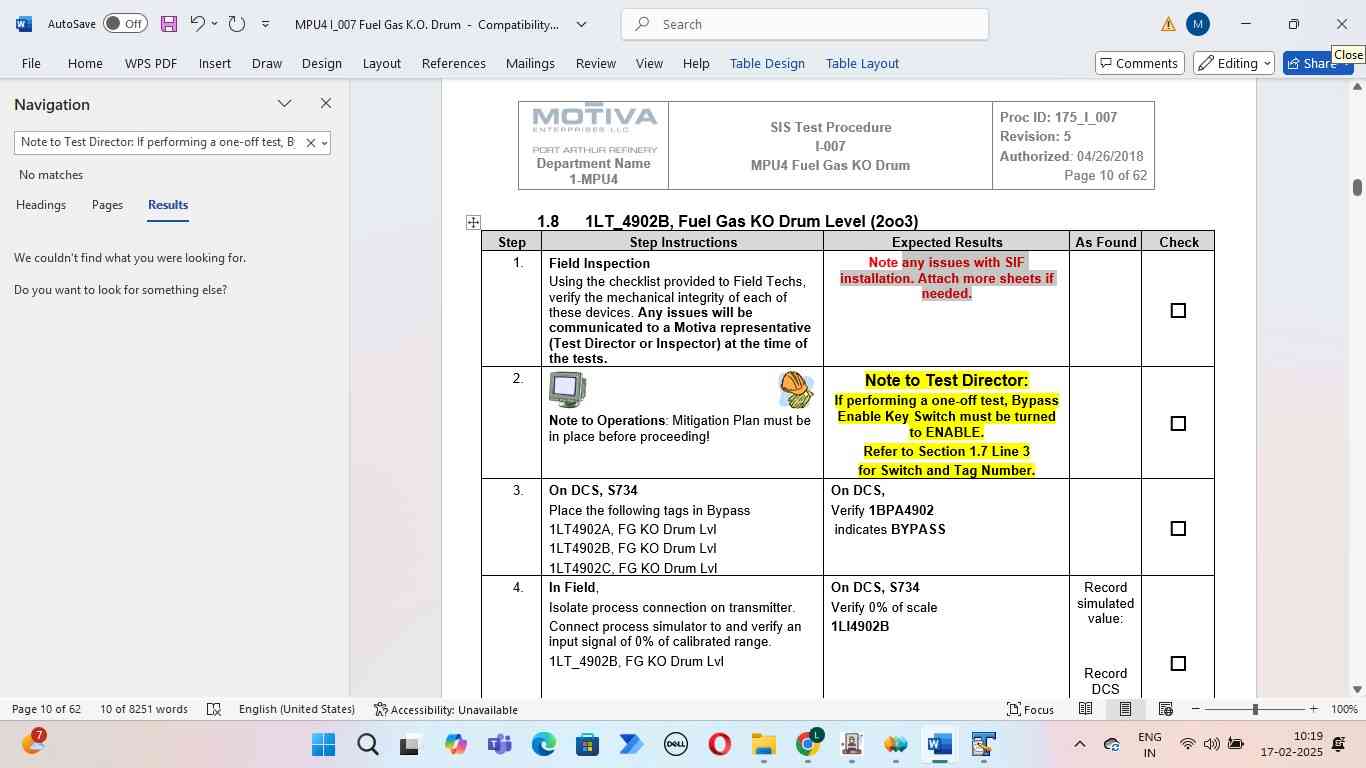The image size is (1366, 768).
Task: Click the 100% zoom level
Action: coord(1345,709)
